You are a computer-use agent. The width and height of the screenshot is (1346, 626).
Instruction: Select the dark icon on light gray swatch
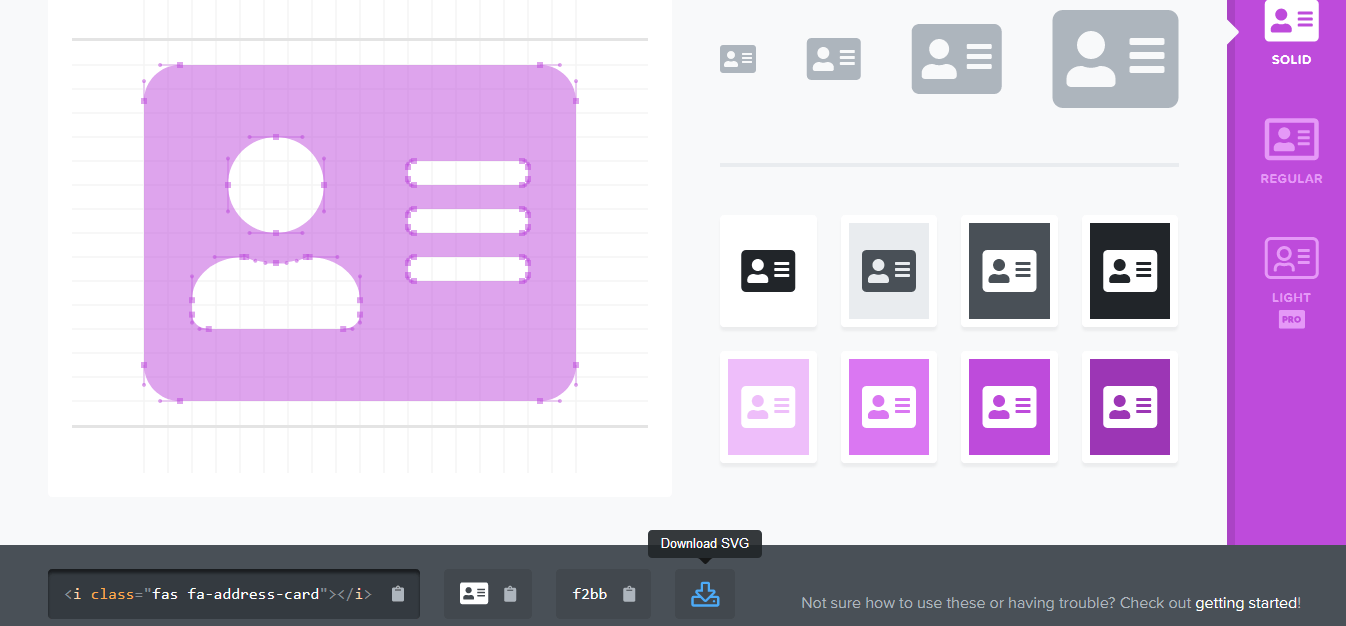pyautogui.click(x=889, y=271)
